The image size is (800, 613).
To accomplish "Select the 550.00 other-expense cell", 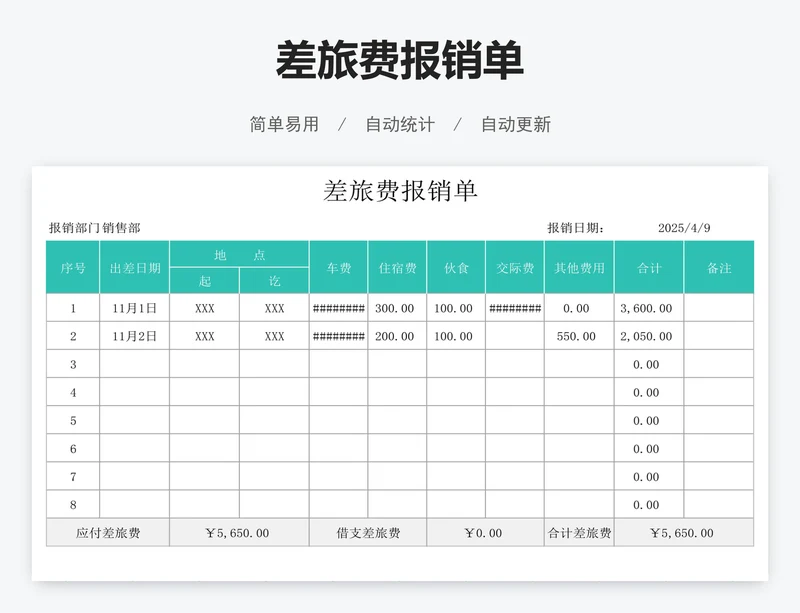I will (x=579, y=336).
